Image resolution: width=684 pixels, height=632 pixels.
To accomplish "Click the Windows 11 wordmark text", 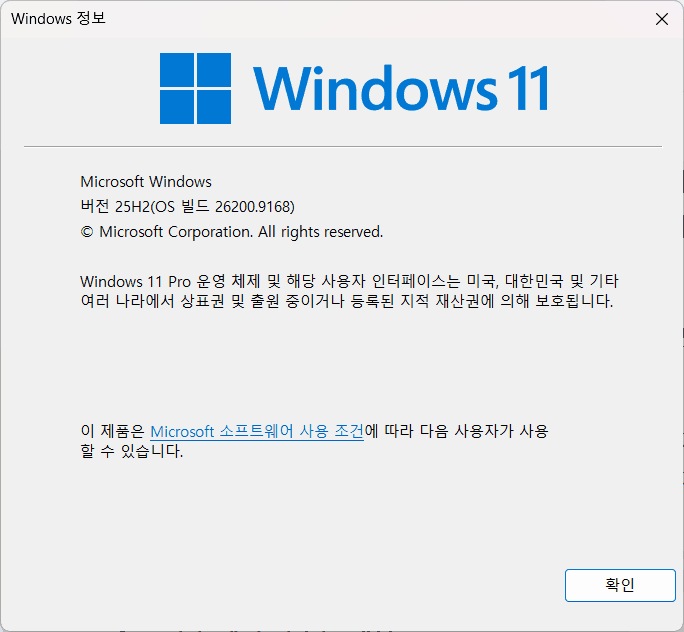I will (400, 89).
